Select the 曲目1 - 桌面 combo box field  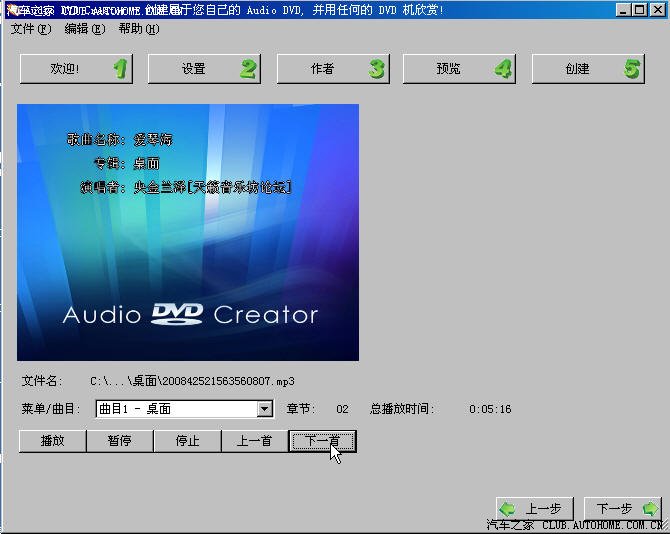coord(176,409)
